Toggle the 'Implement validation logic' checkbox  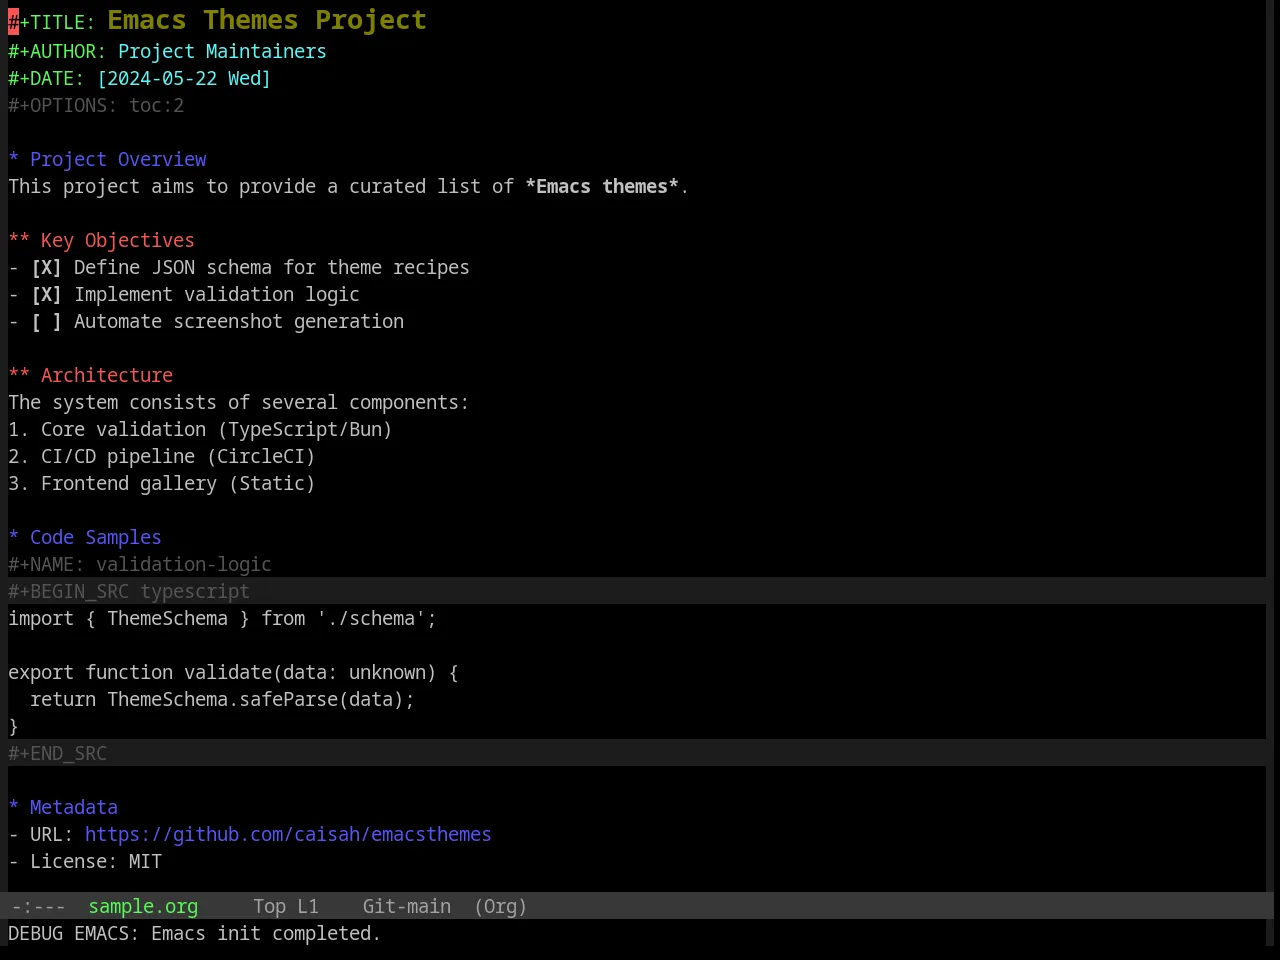pos(46,294)
